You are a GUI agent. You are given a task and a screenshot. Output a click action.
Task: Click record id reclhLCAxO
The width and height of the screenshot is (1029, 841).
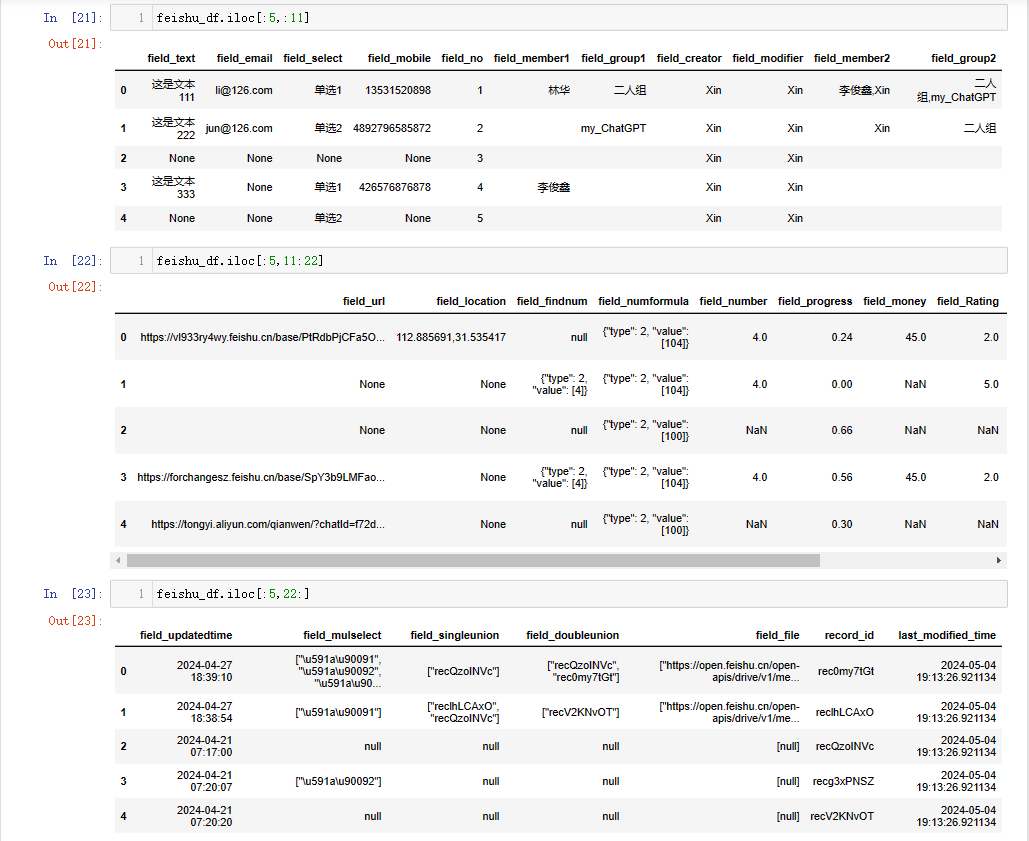pyautogui.click(x=845, y=712)
